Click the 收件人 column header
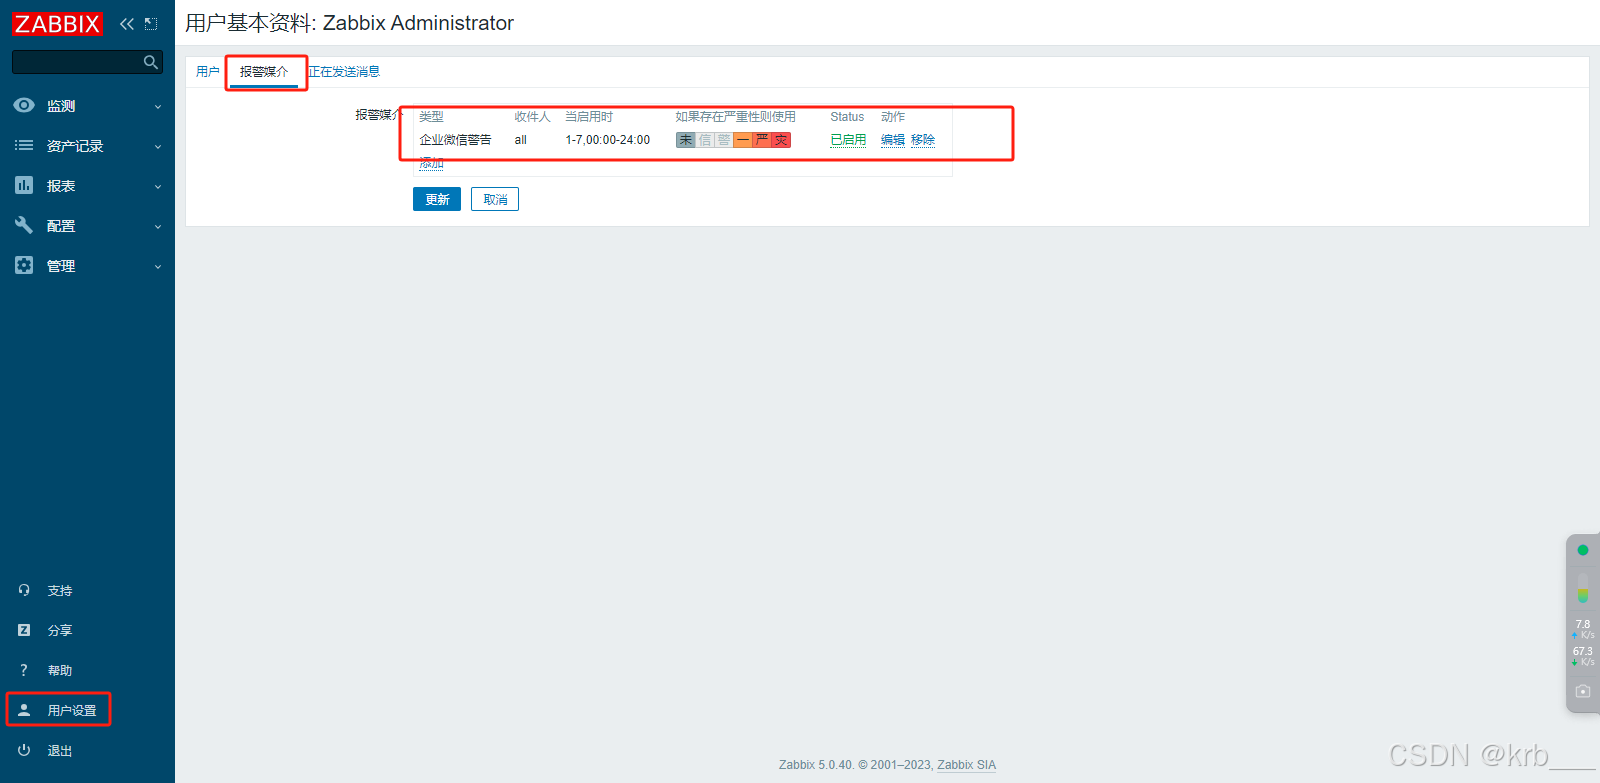Viewport: 1600px width, 783px height. (533, 117)
